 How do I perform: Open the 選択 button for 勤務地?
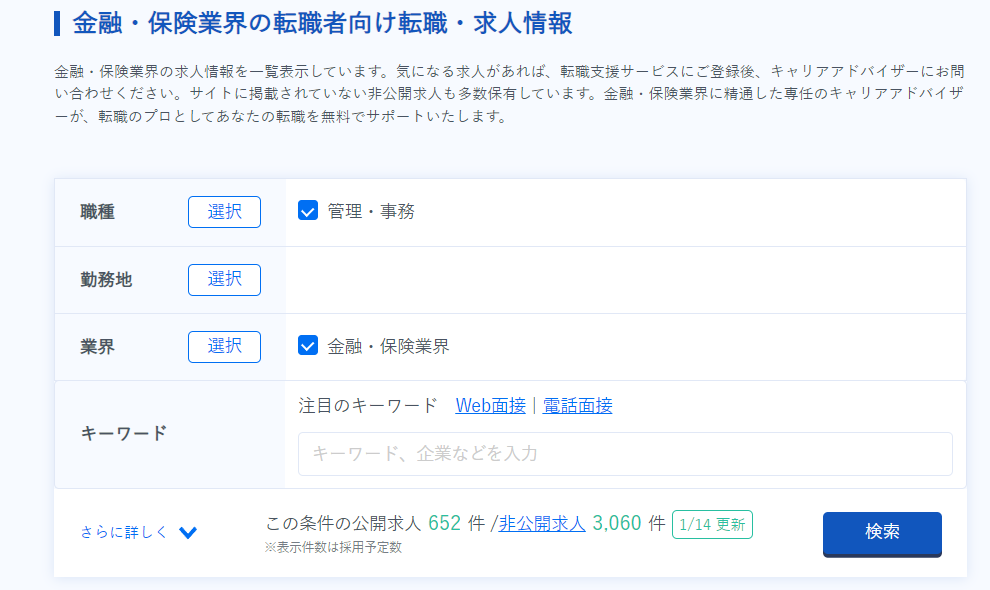tap(224, 279)
